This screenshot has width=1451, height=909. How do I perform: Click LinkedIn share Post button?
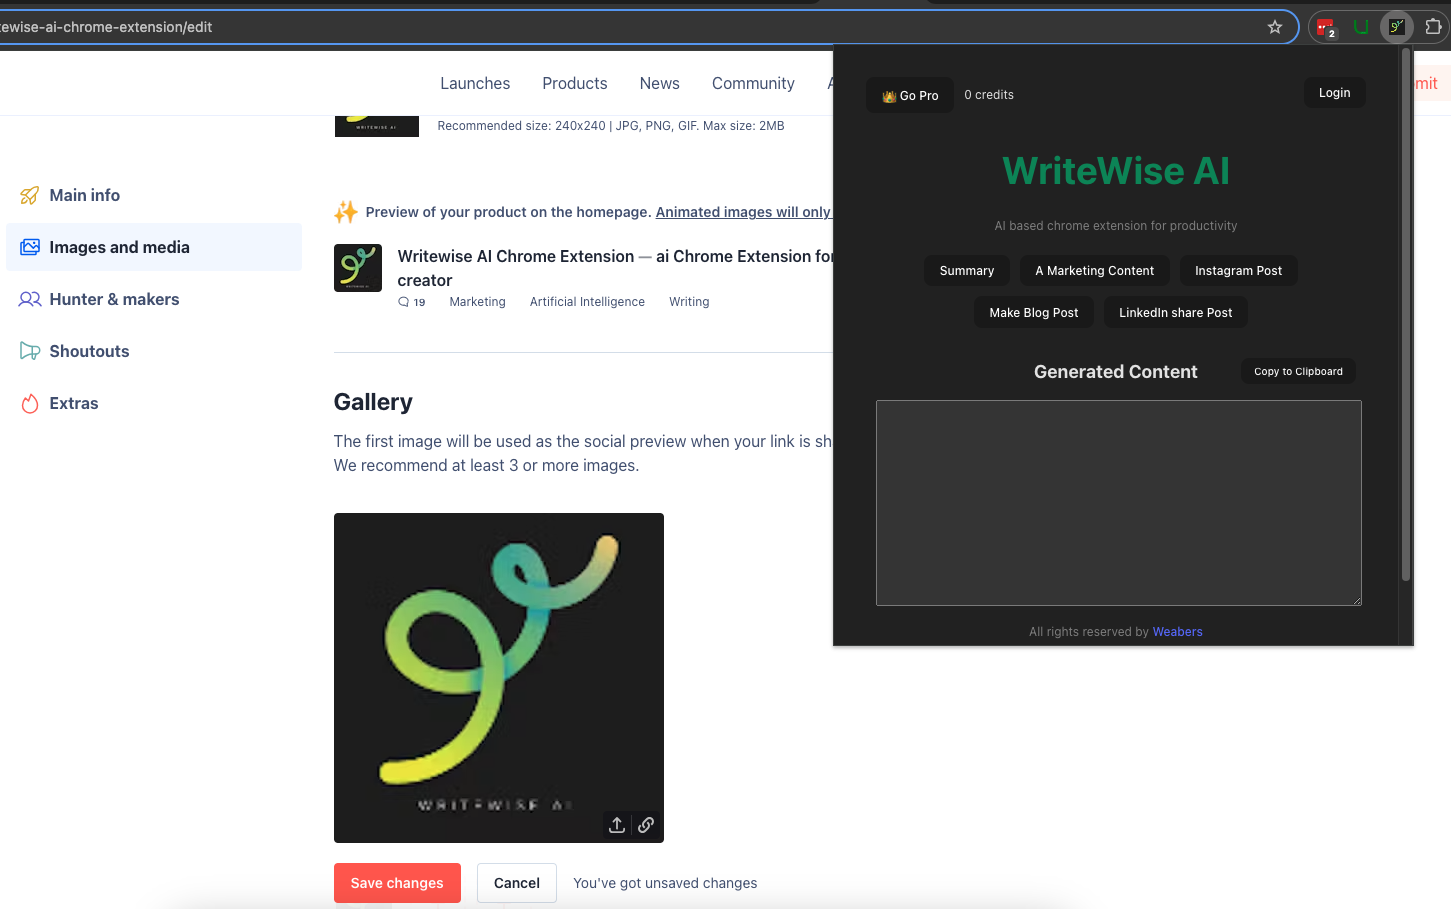click(1176, 313)
